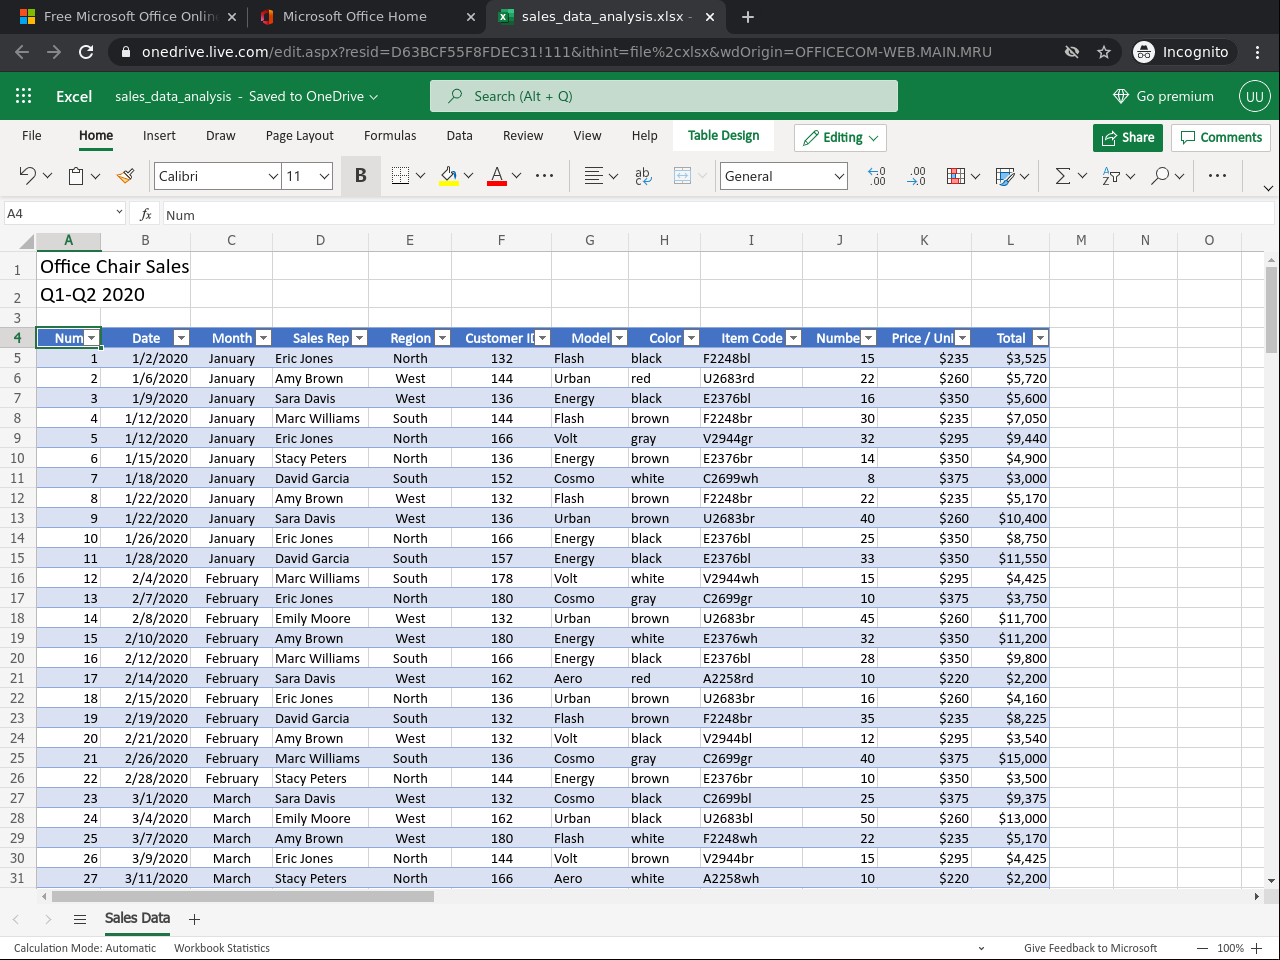
Task: Open the Editing mode dropdown
Action: [840, 138]
